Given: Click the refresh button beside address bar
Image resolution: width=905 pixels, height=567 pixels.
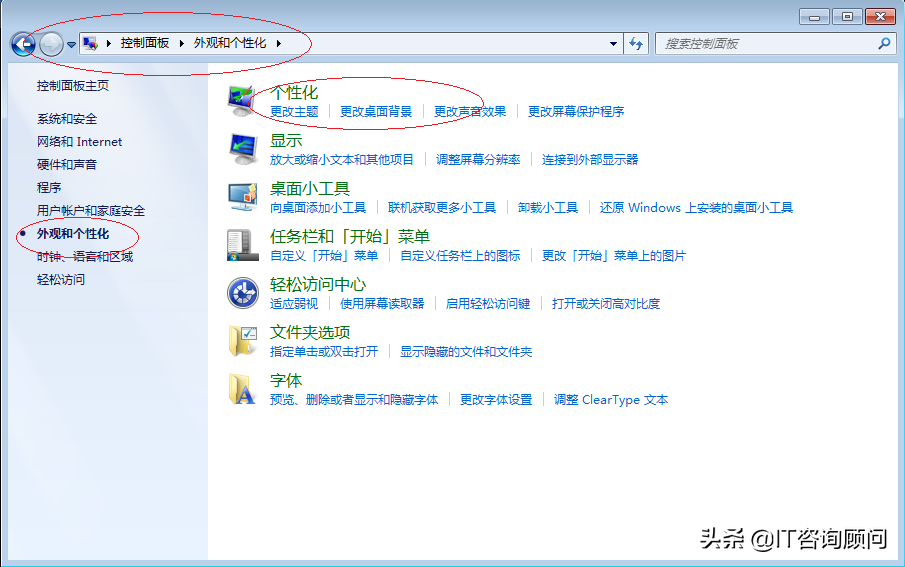Looking at the screenshot, I should pyautogui.click(x=636, y=44).
